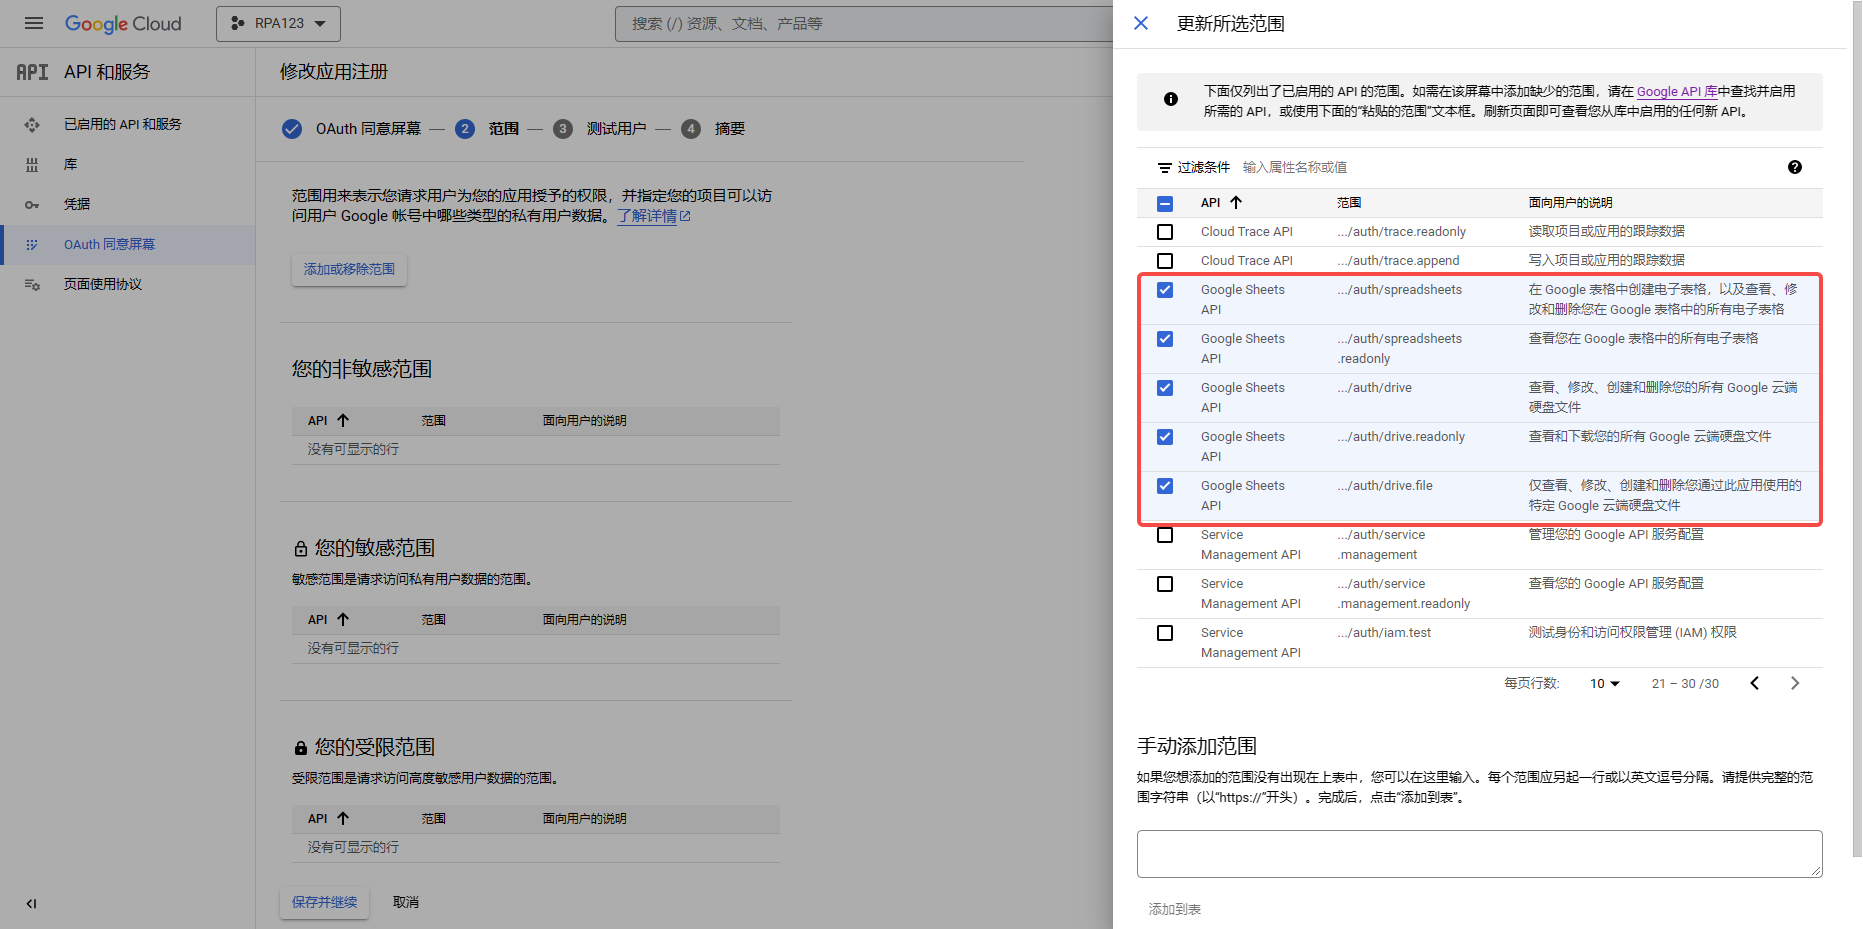Image resolution: width=1863 pixels, height=929 pixels.
Task: Open the Google API 库 link
Action: coord(1677,91)
